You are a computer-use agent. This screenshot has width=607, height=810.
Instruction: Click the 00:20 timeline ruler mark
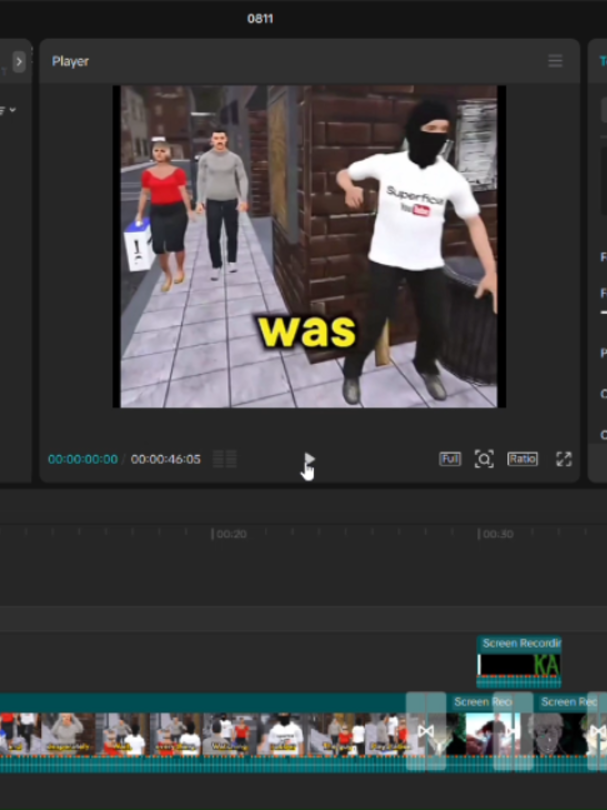click(x=229, y=534)
